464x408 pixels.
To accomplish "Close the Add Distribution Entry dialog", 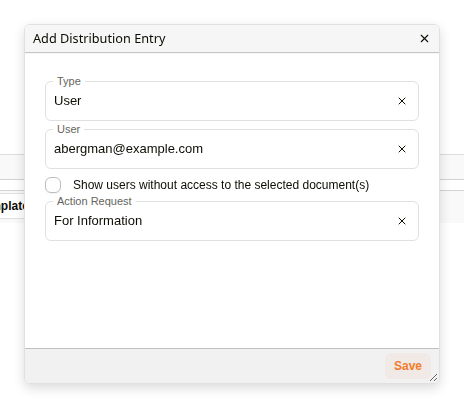I will point(424,39).
